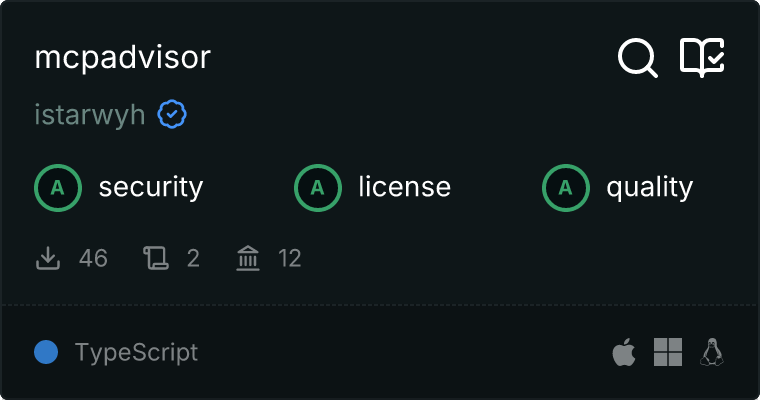Screen dimensions: 760x400
Task: Click the scroll icon beside 2
Action: (156, 258)
